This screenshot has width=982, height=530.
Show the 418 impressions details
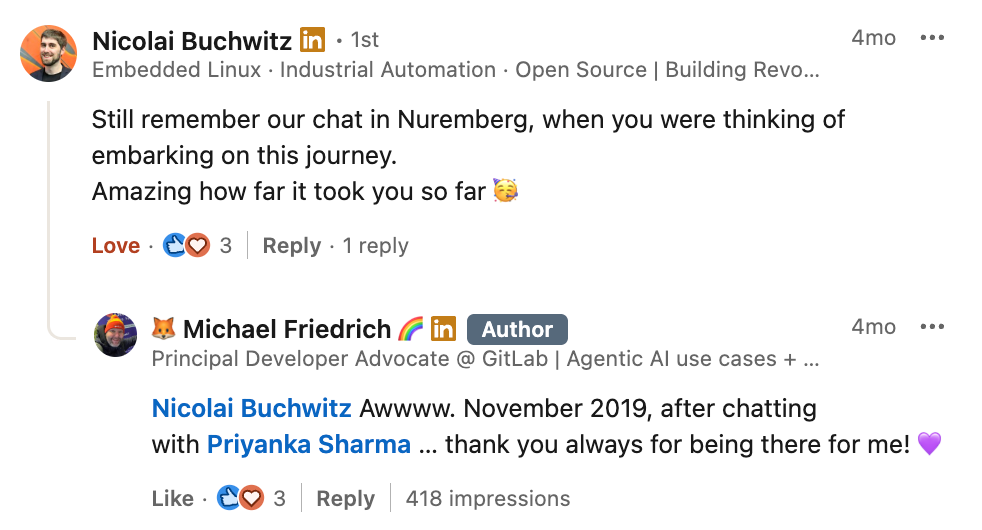(x=487, y=498)
